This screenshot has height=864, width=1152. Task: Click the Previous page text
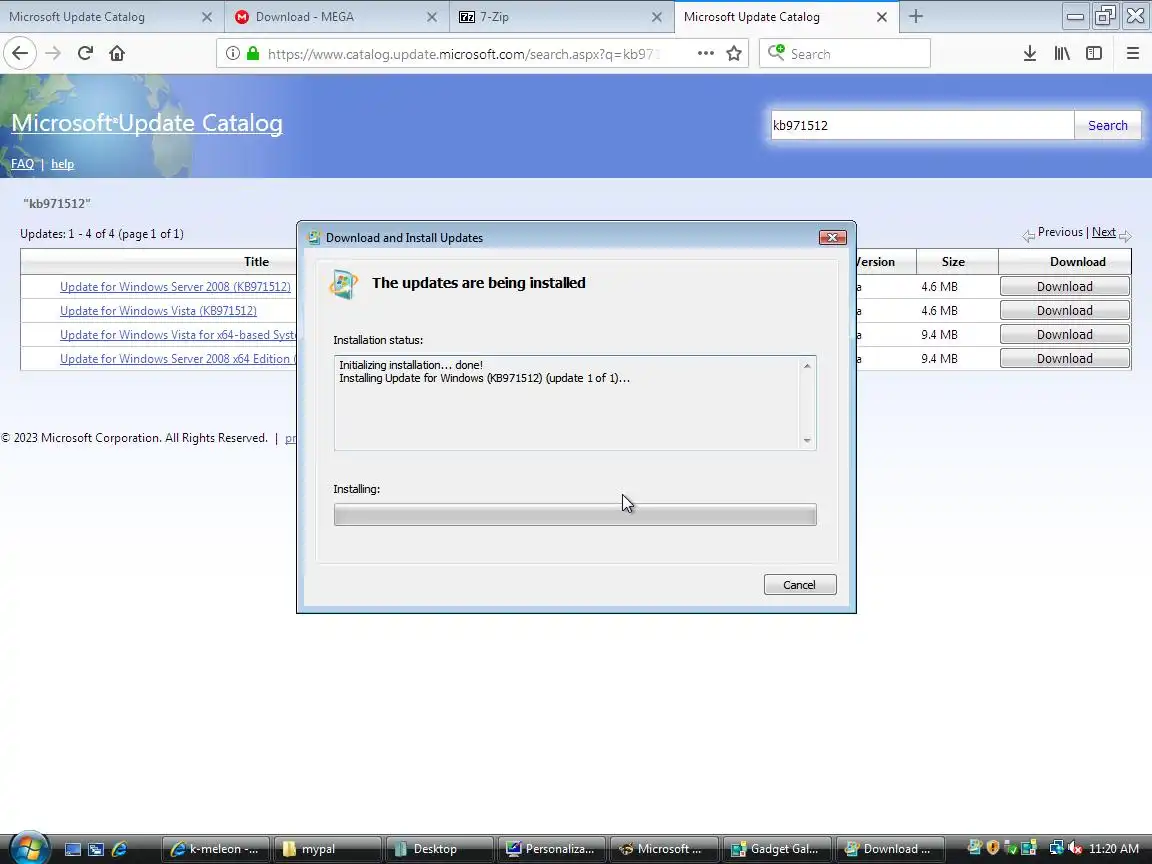(1060, 232)
